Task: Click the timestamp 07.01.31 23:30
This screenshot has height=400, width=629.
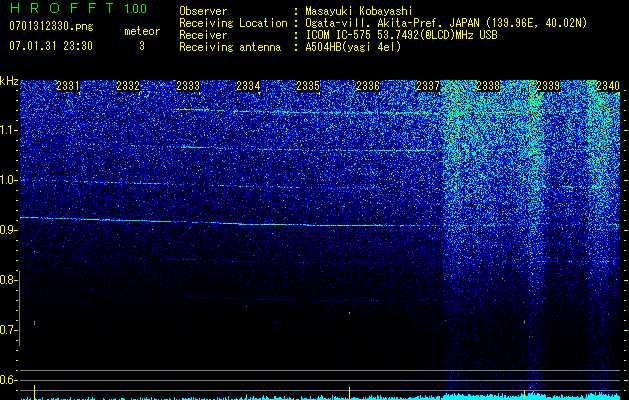Action: (x=51, y=46)
